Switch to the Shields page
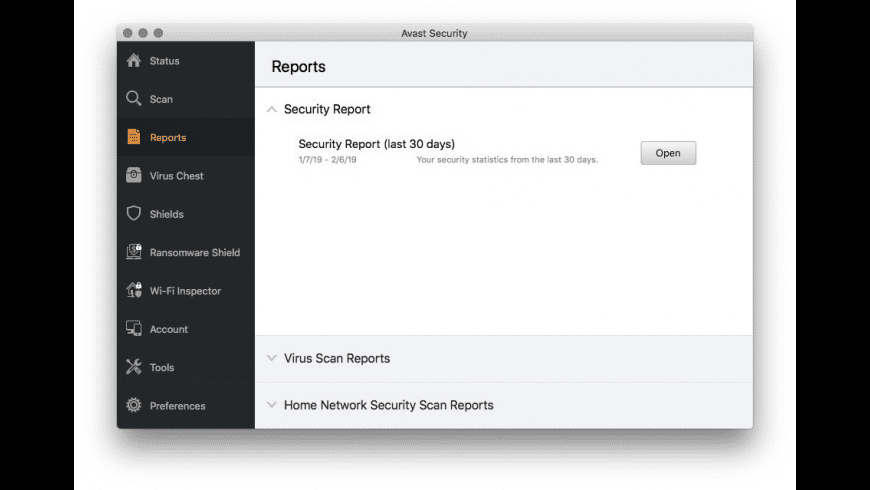 click(166, 214)
